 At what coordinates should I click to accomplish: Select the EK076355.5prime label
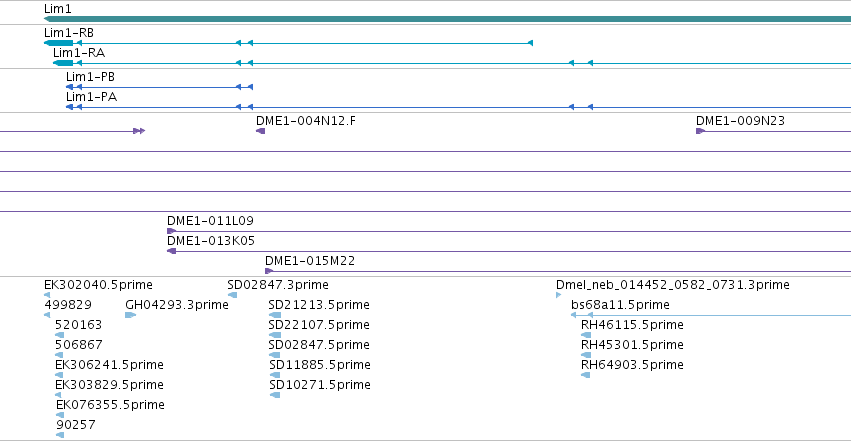[110, 405]
